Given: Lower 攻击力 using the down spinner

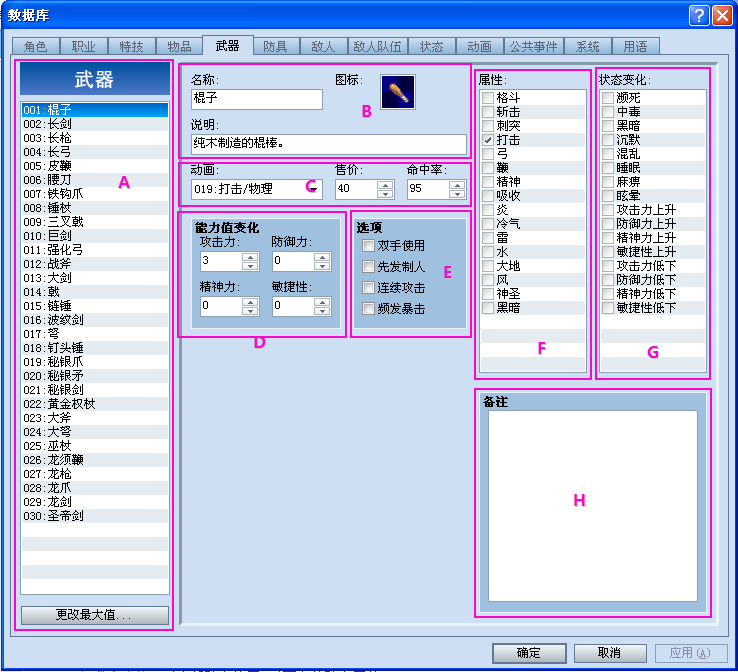Looking at the screenshot, I should coord(250,266).
